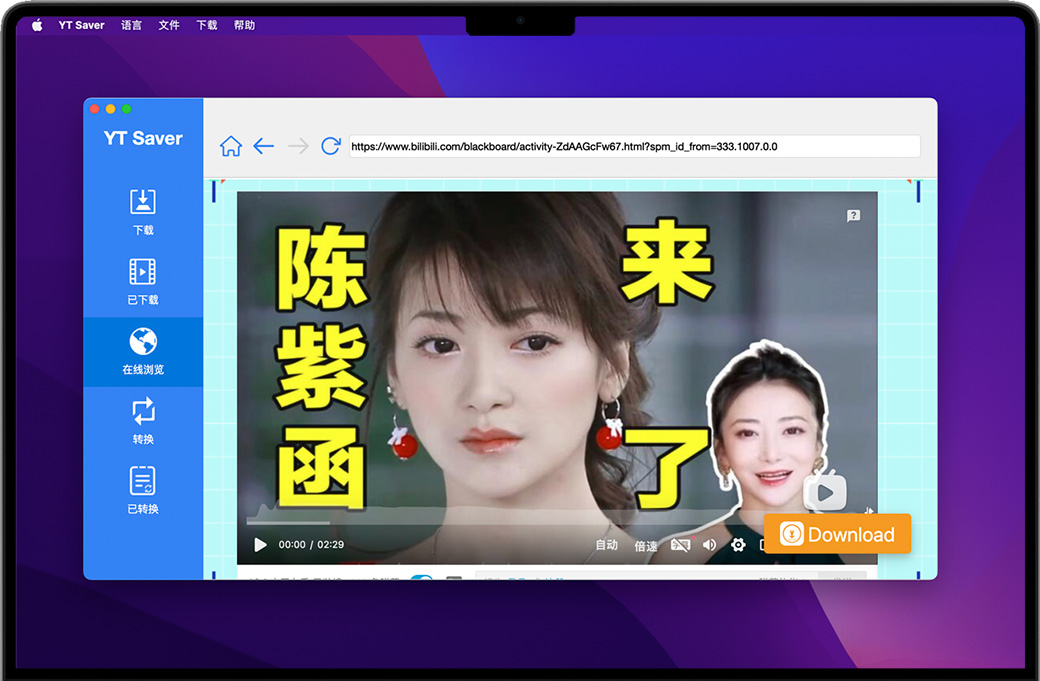
Task: Open the 转换 convert section
Action: pos(143,421)
